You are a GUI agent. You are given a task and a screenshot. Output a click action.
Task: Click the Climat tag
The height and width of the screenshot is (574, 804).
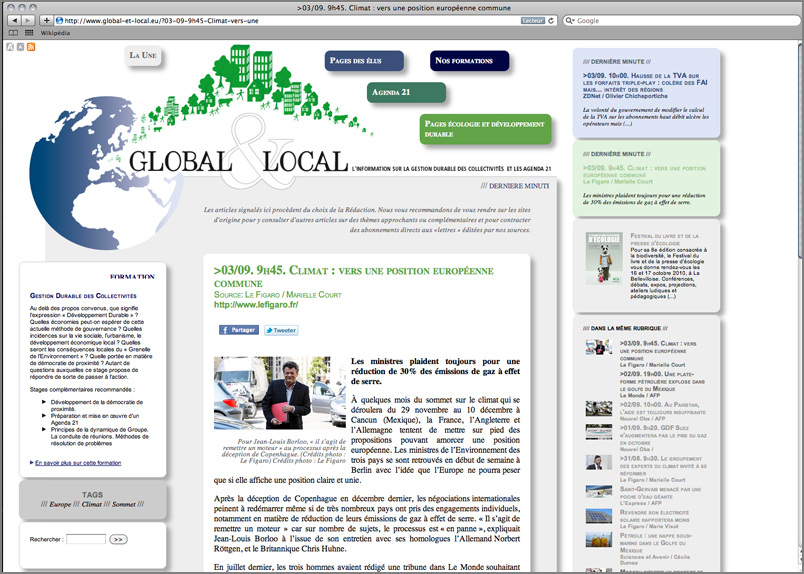coord(92,504)
